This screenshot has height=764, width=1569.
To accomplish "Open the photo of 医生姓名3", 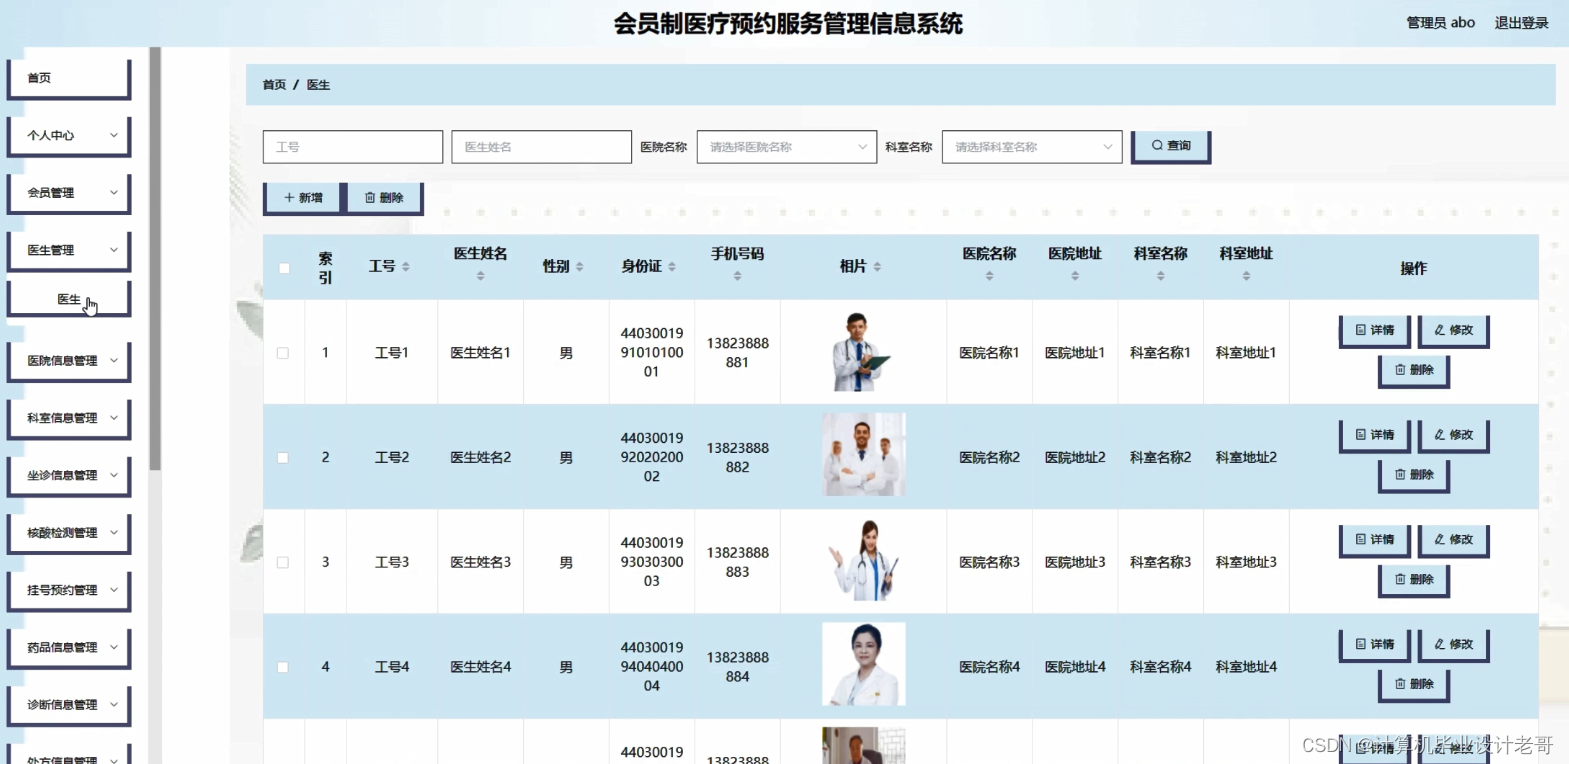I will pyautogui.click(x=863, y=561).
